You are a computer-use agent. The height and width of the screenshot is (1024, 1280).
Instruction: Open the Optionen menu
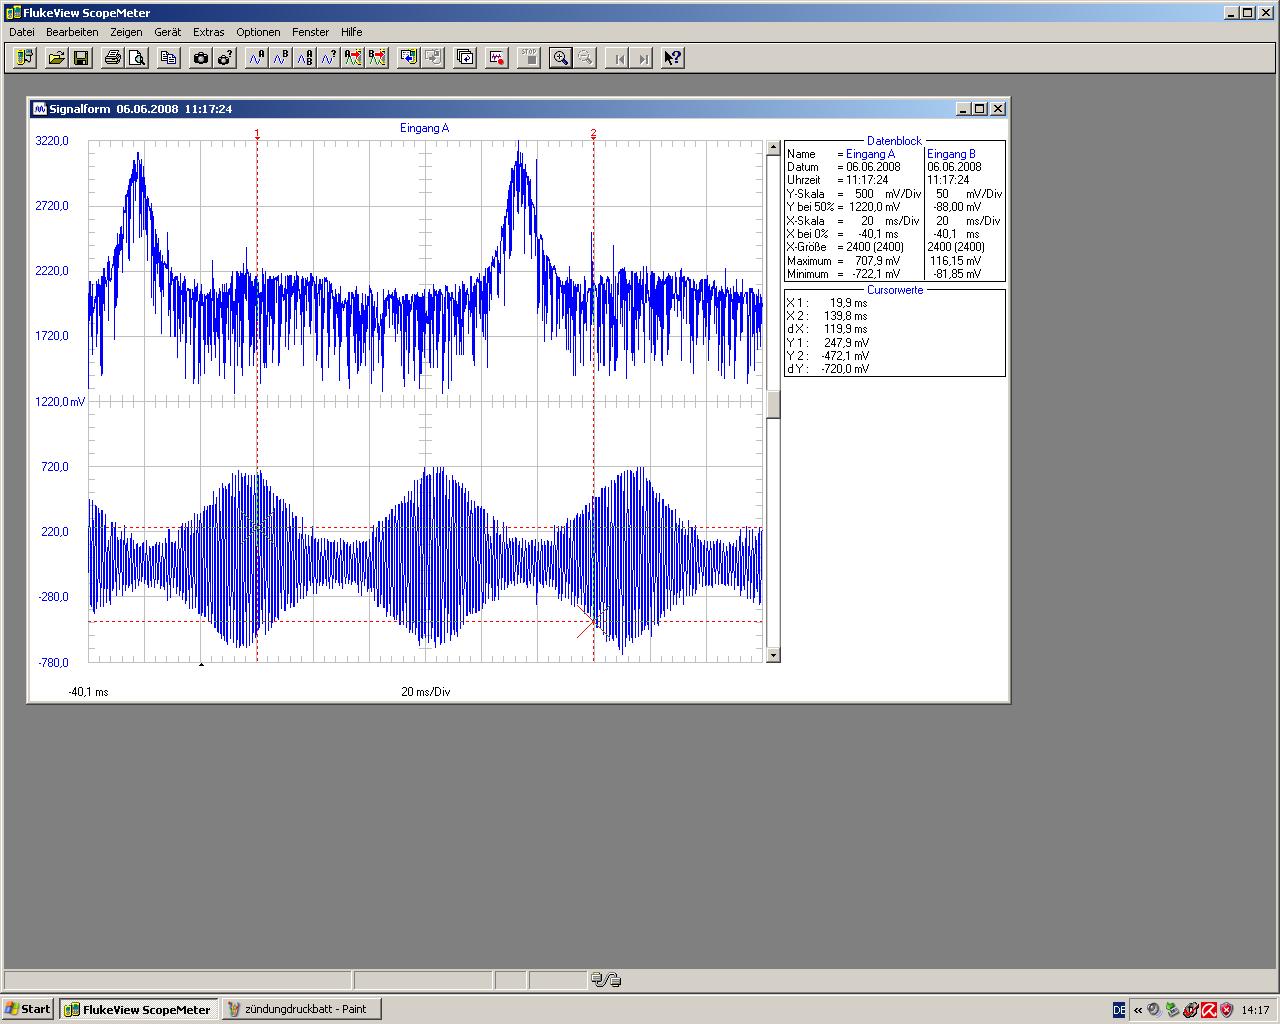258,32
